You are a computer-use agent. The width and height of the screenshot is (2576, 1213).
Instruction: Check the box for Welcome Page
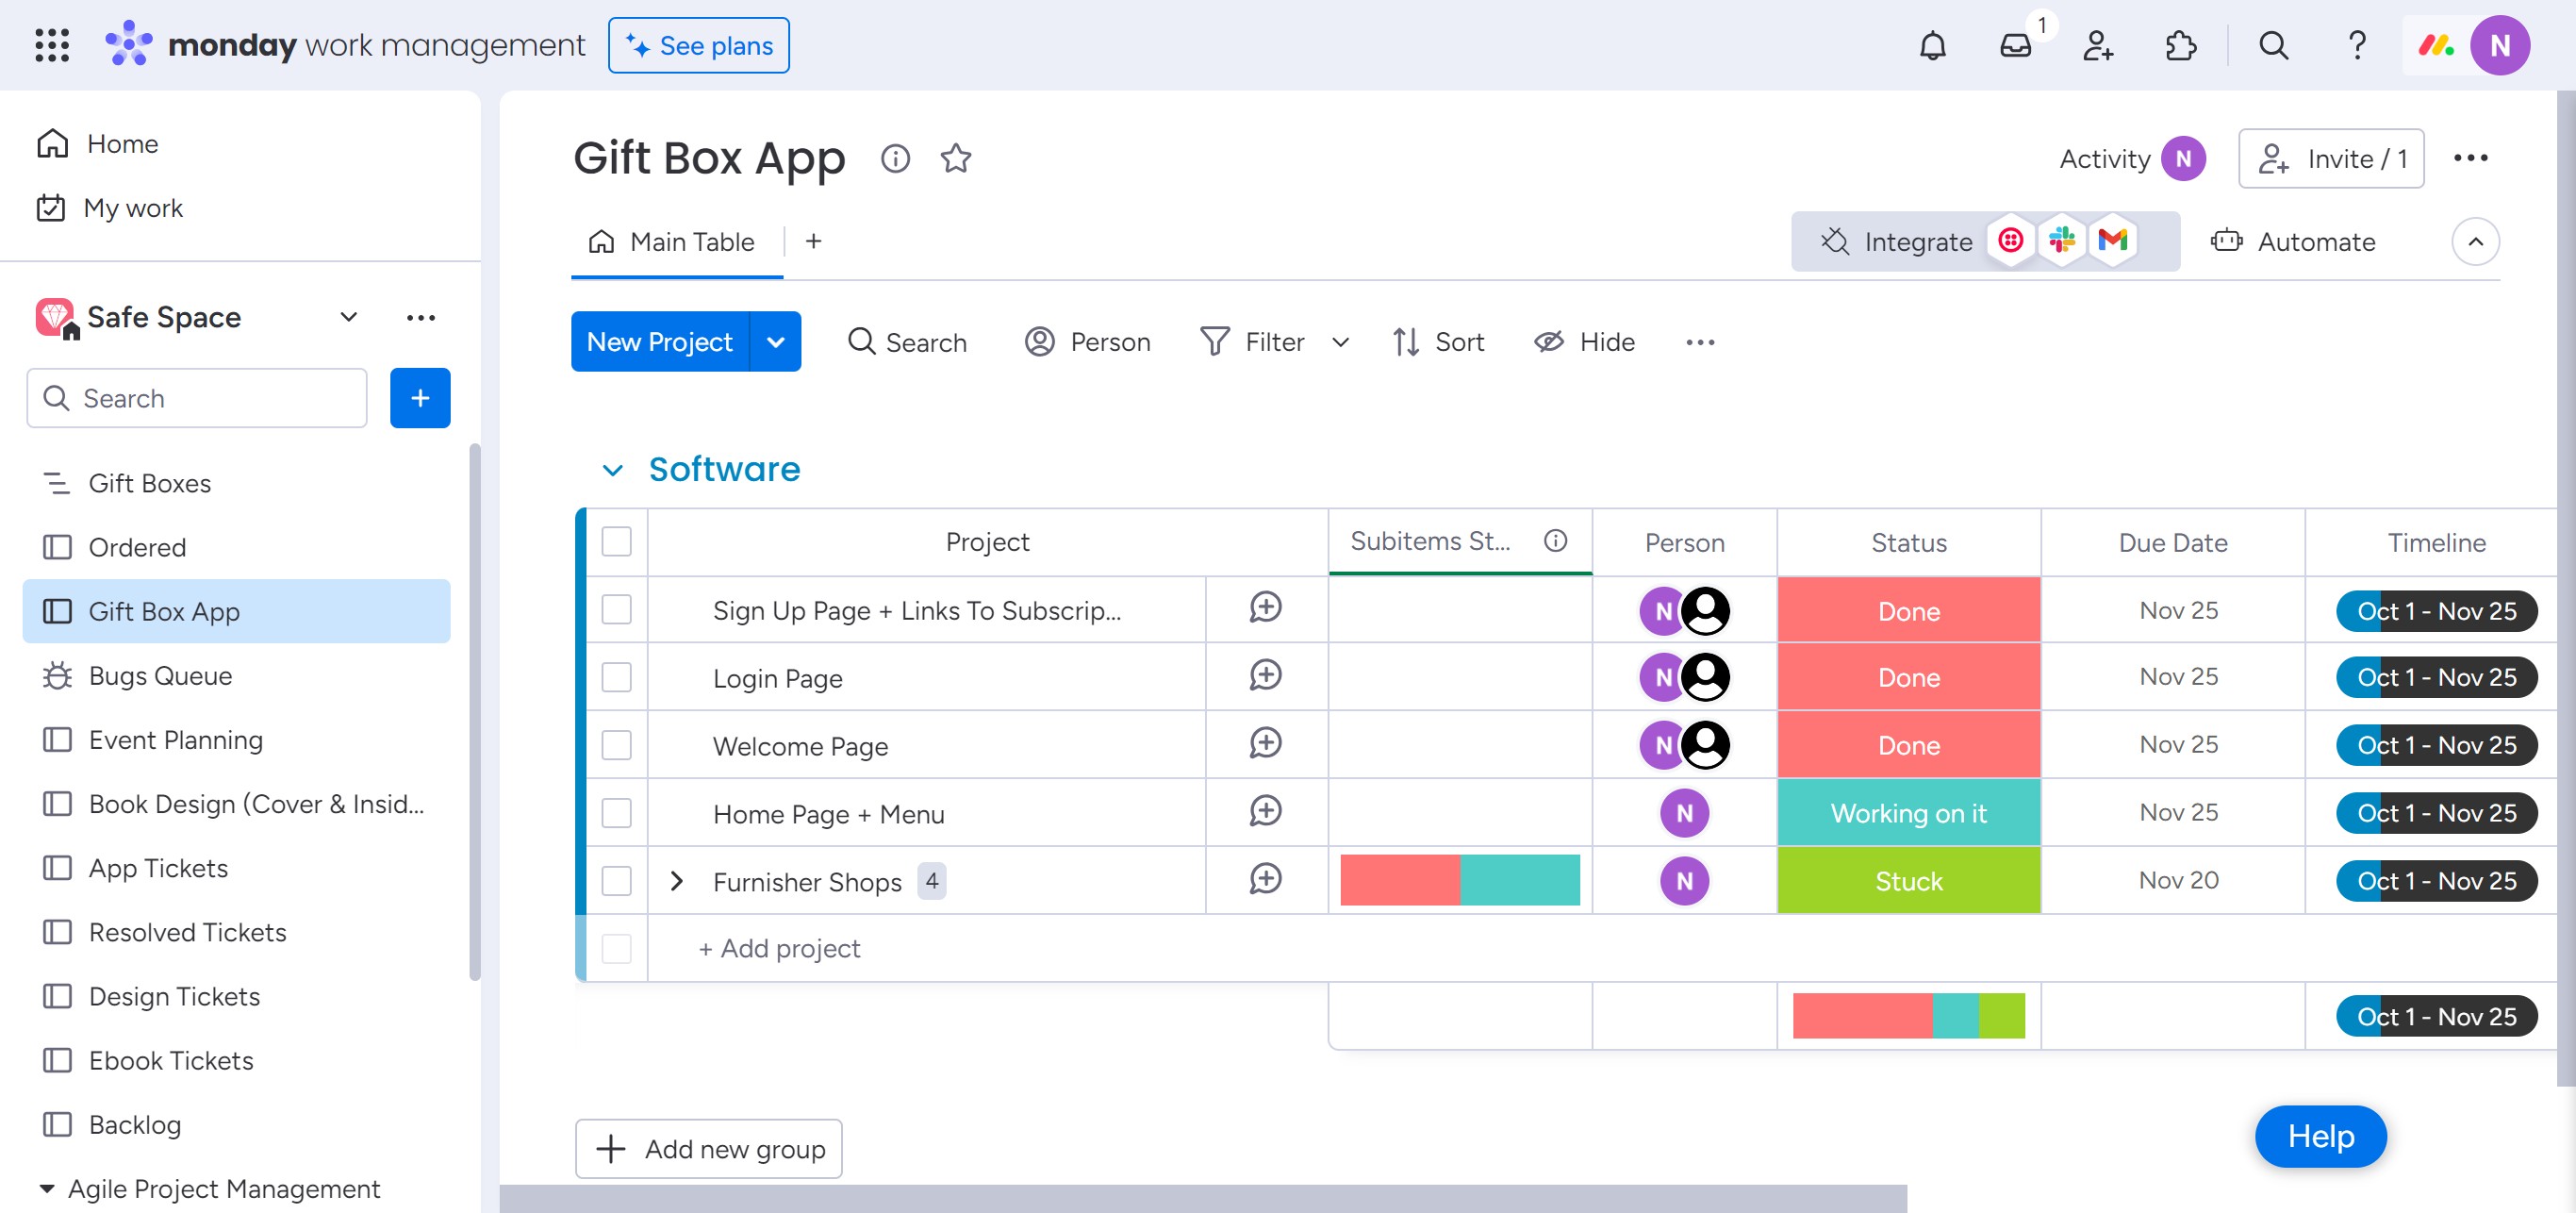(616, 745)
